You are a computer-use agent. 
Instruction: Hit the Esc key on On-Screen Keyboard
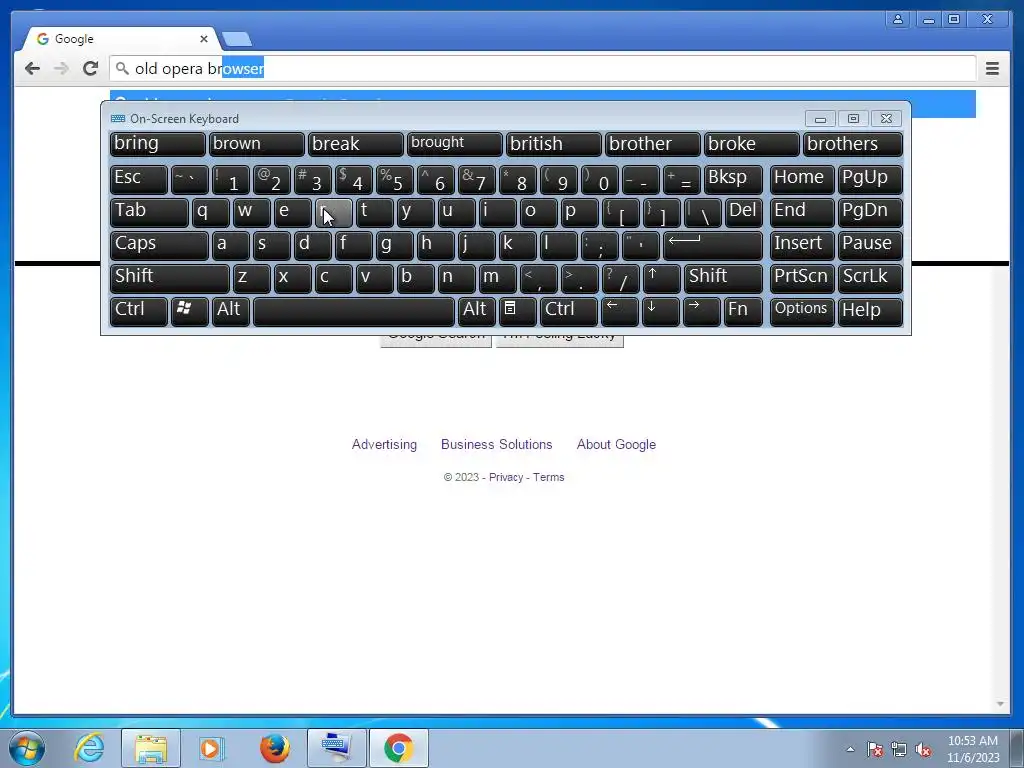(138, 180)
